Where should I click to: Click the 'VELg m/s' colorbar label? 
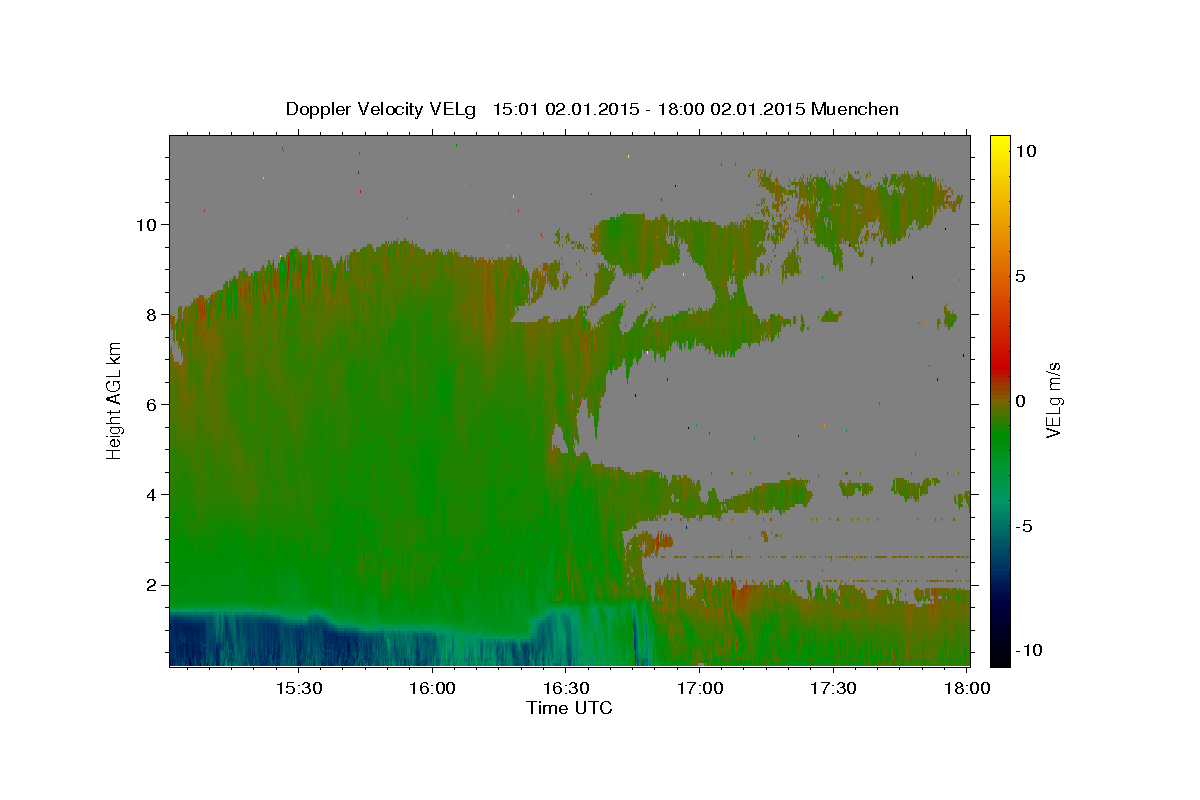[1053, 400]
